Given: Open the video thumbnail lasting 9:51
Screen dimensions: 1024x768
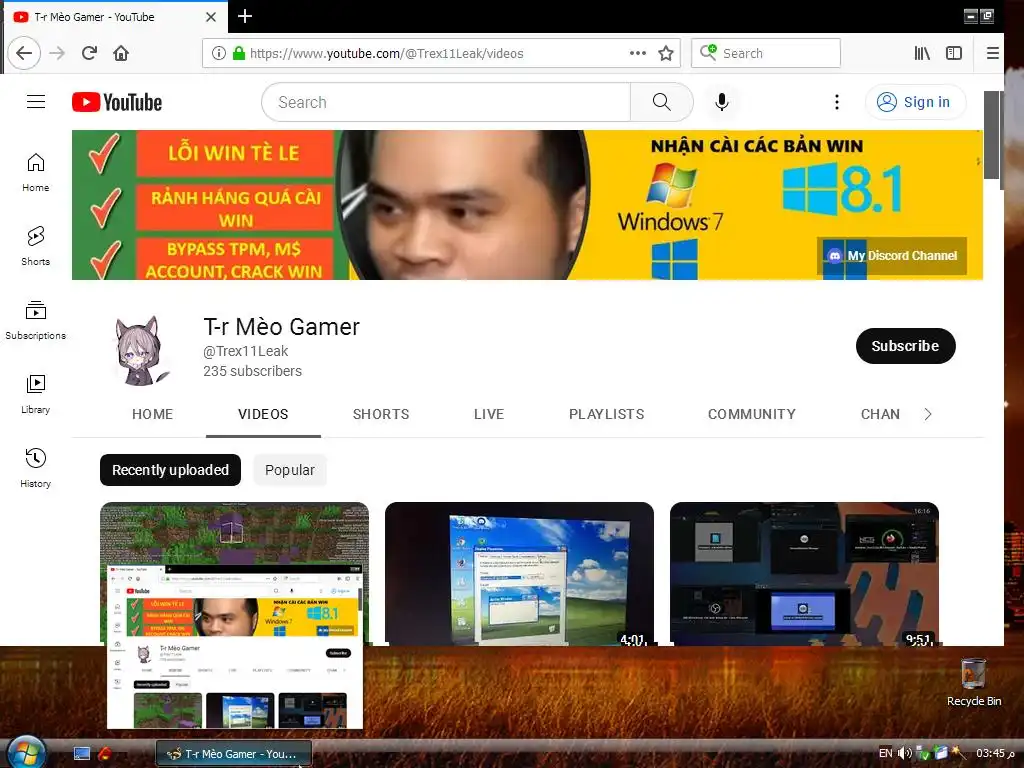Looking at the screenshot, I should pyautogui.click(x=805, y=573).
